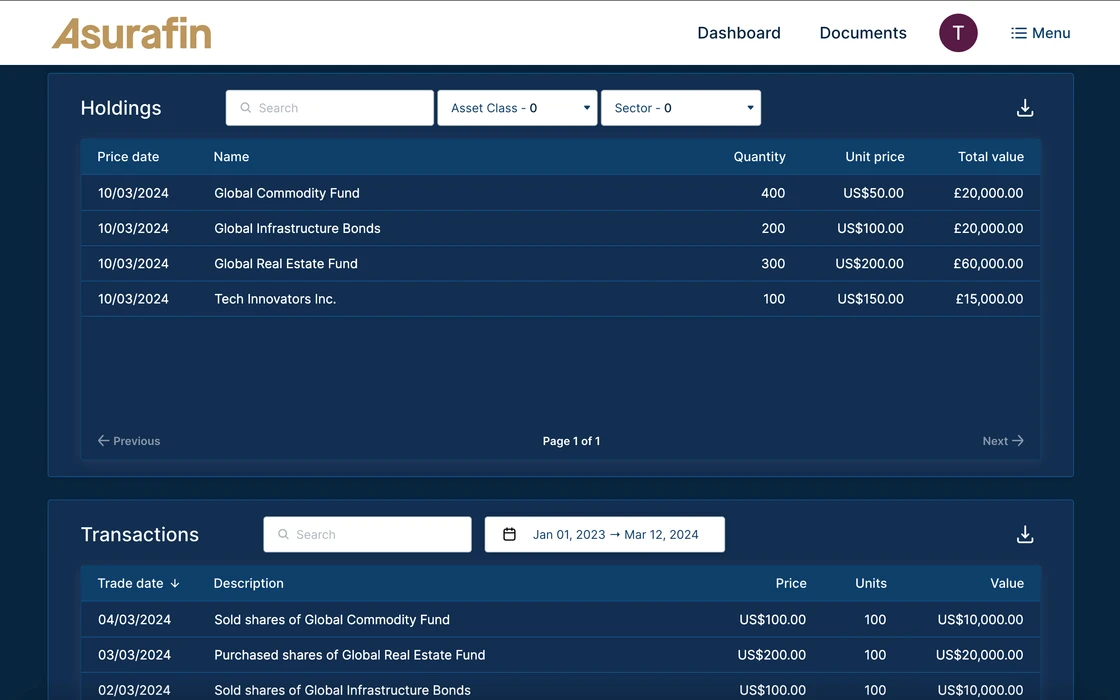Click the Trade date sort arrow
Screen dimensions: 1120x700
175,584
